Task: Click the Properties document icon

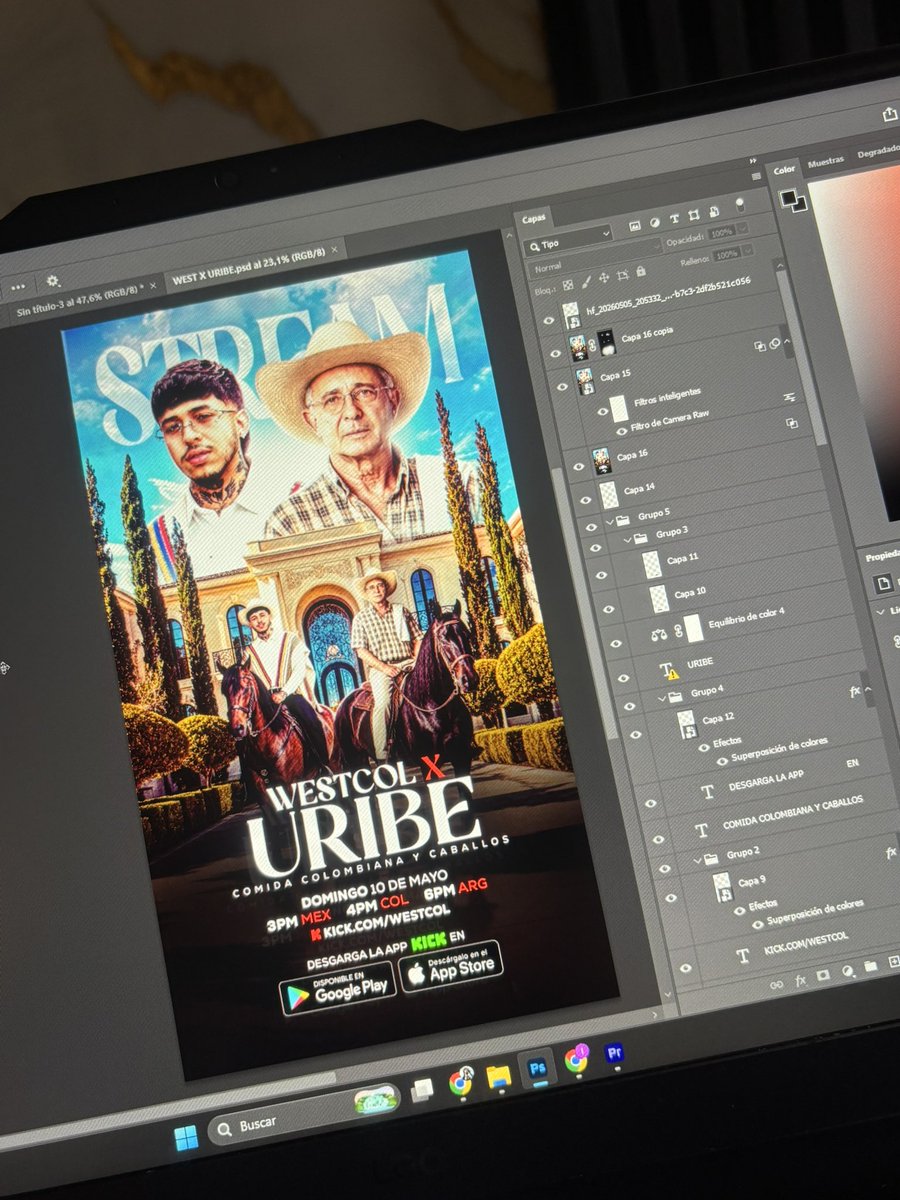Action: tap(885, 584)
